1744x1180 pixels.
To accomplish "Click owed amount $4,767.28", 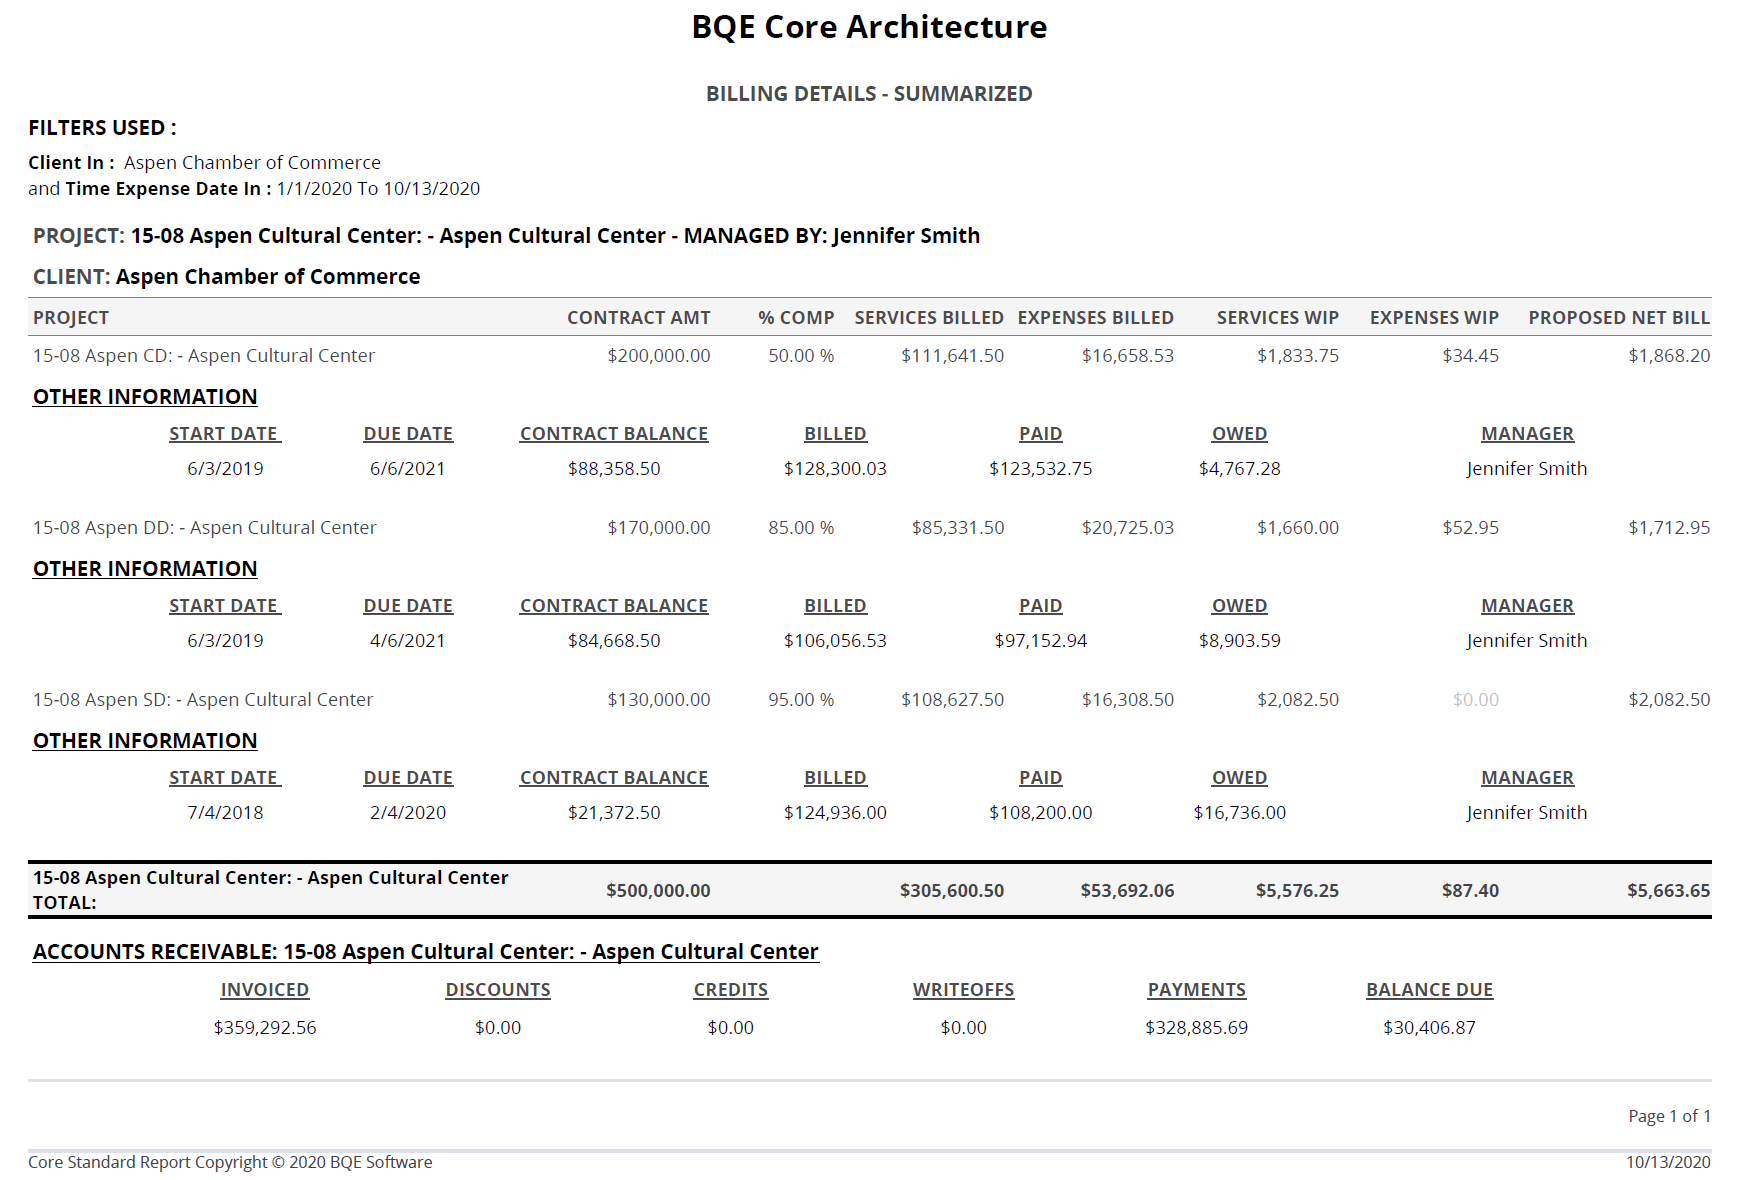I will click(1239, 469).
